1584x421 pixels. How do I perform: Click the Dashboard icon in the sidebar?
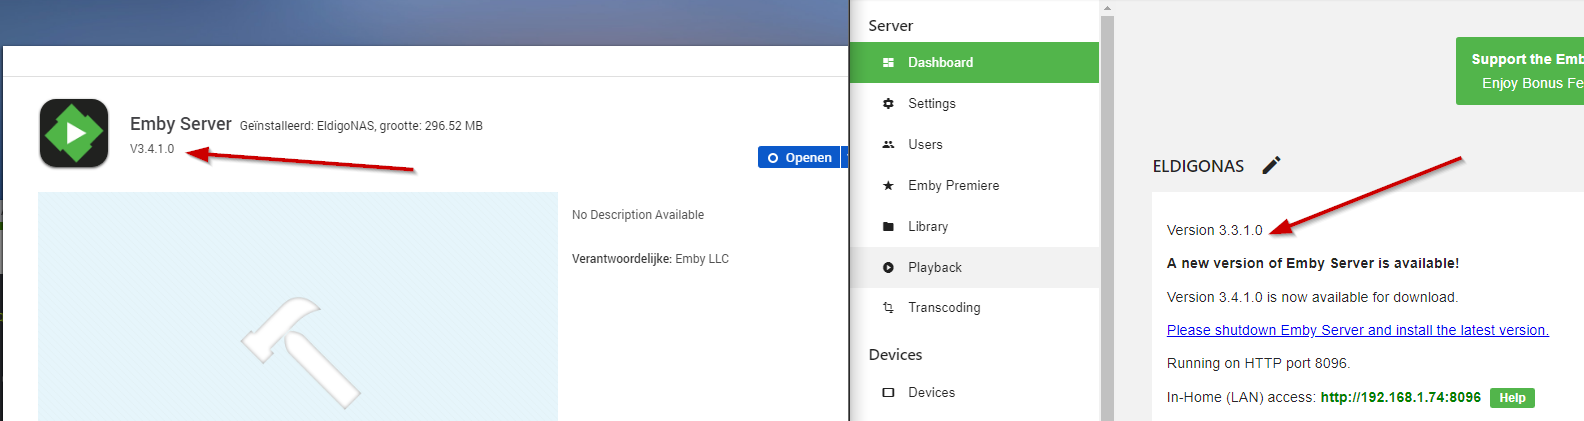(x=888, y=62)
